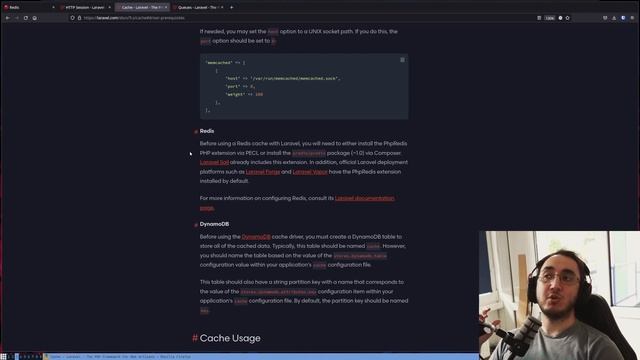Click the DynamoDB heading anchor
This screenshot has width=640, height=360.
(x=196, y=224)
